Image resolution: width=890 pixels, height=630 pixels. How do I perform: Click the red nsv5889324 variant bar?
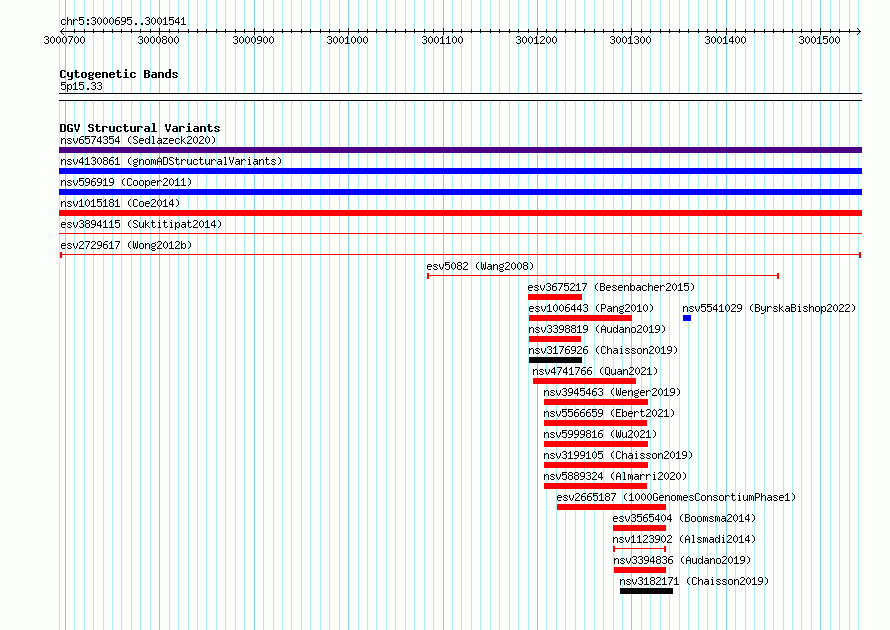(x=595, y=486)
